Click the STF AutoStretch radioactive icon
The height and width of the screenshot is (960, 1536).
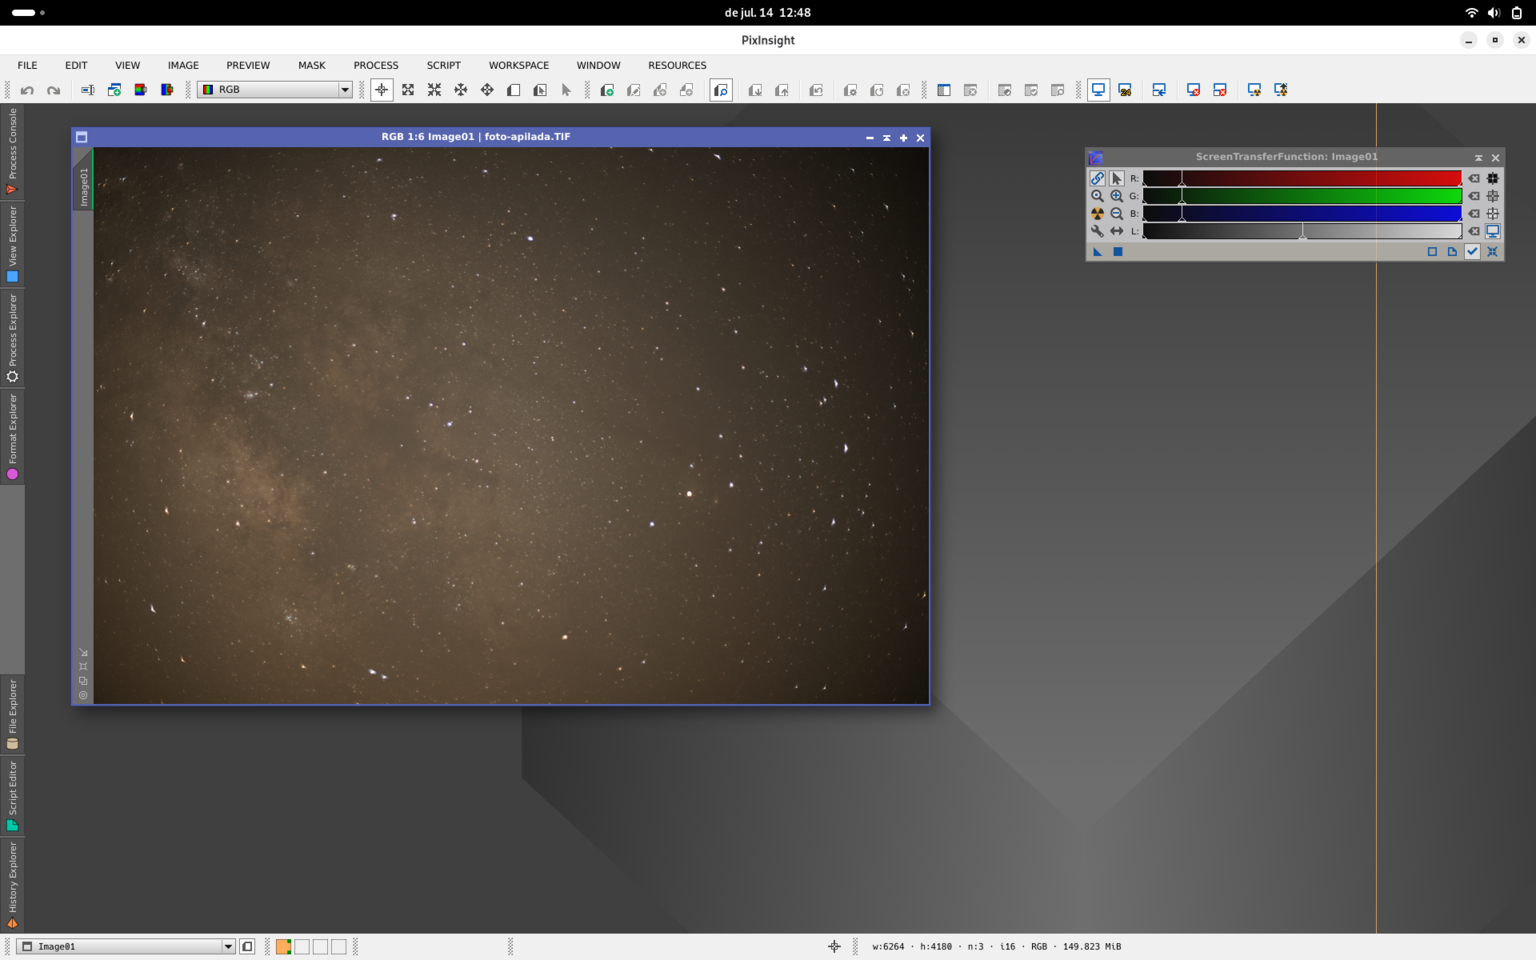pos(1097,213)
